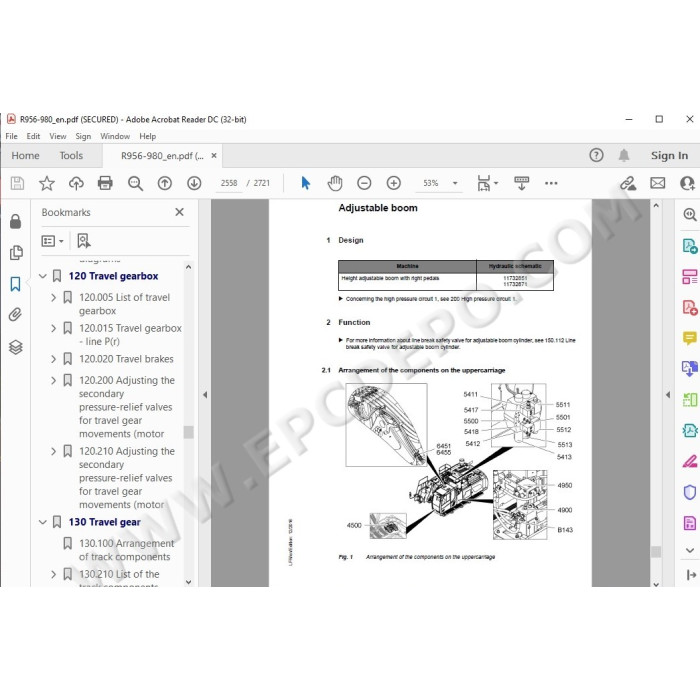Click the Save file icon
700x700 pixels.
tap(17, 183)
